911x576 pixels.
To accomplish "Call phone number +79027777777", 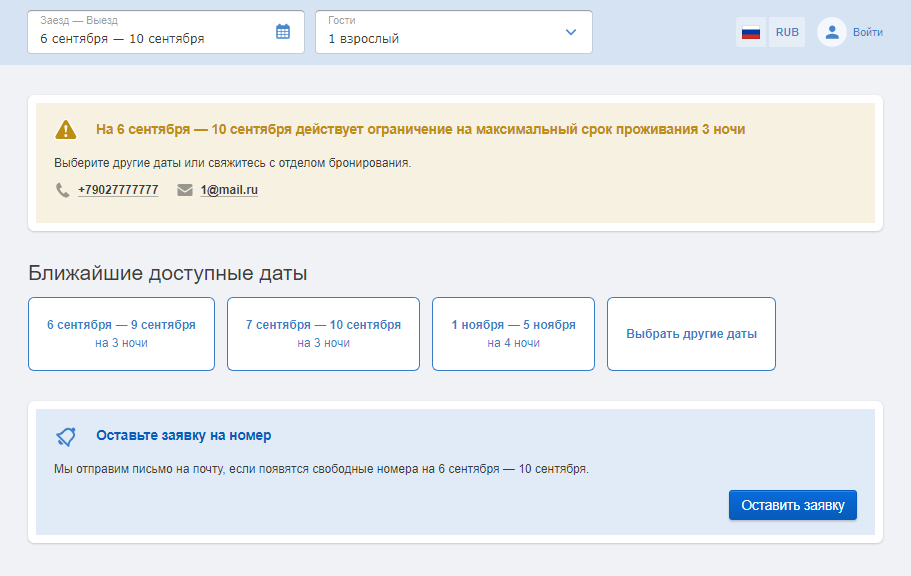I will (x=118, y=190).
